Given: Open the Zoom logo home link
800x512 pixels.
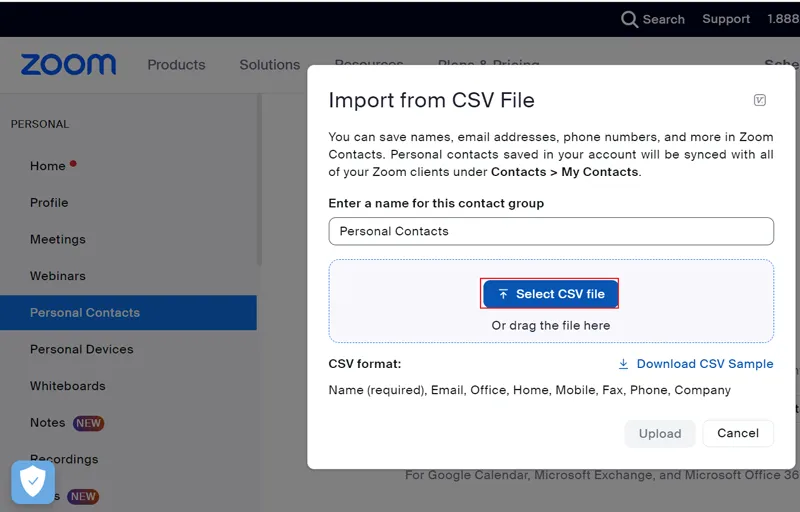Looking at the screenshot, I should pos(68,65).
